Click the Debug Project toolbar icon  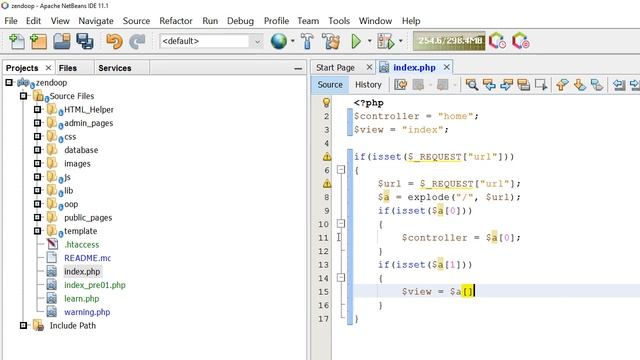[x=386, y=41]
